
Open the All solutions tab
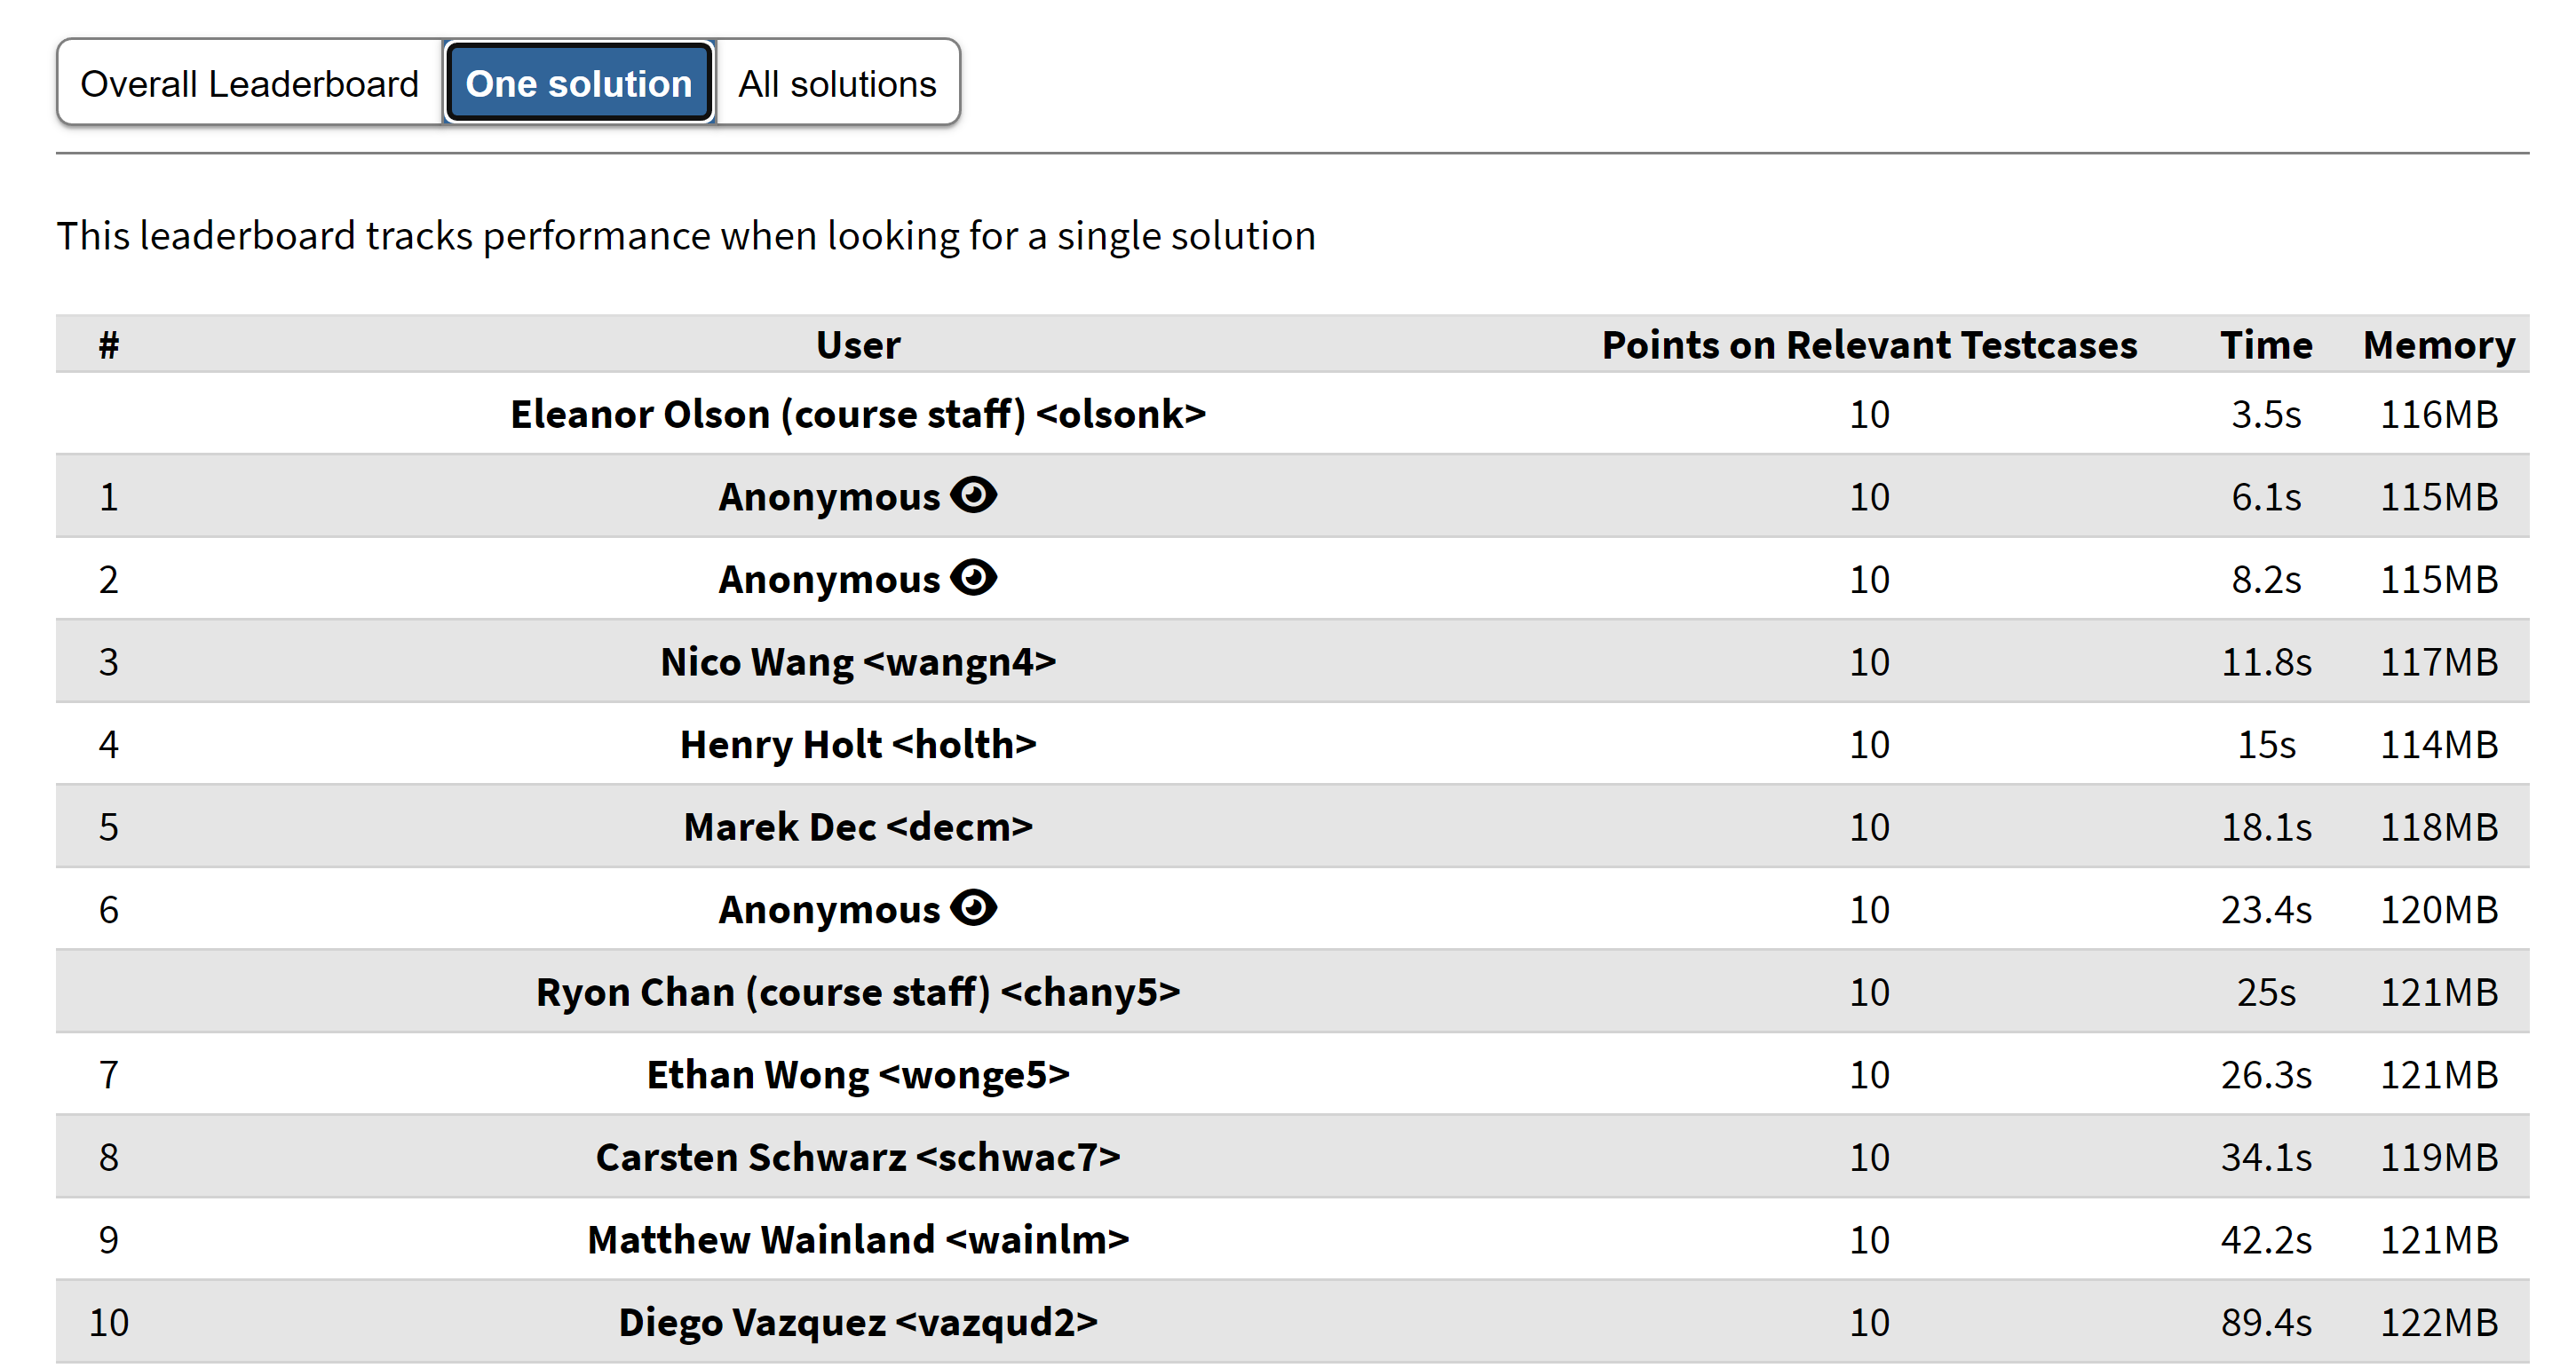tap(837, 83)
